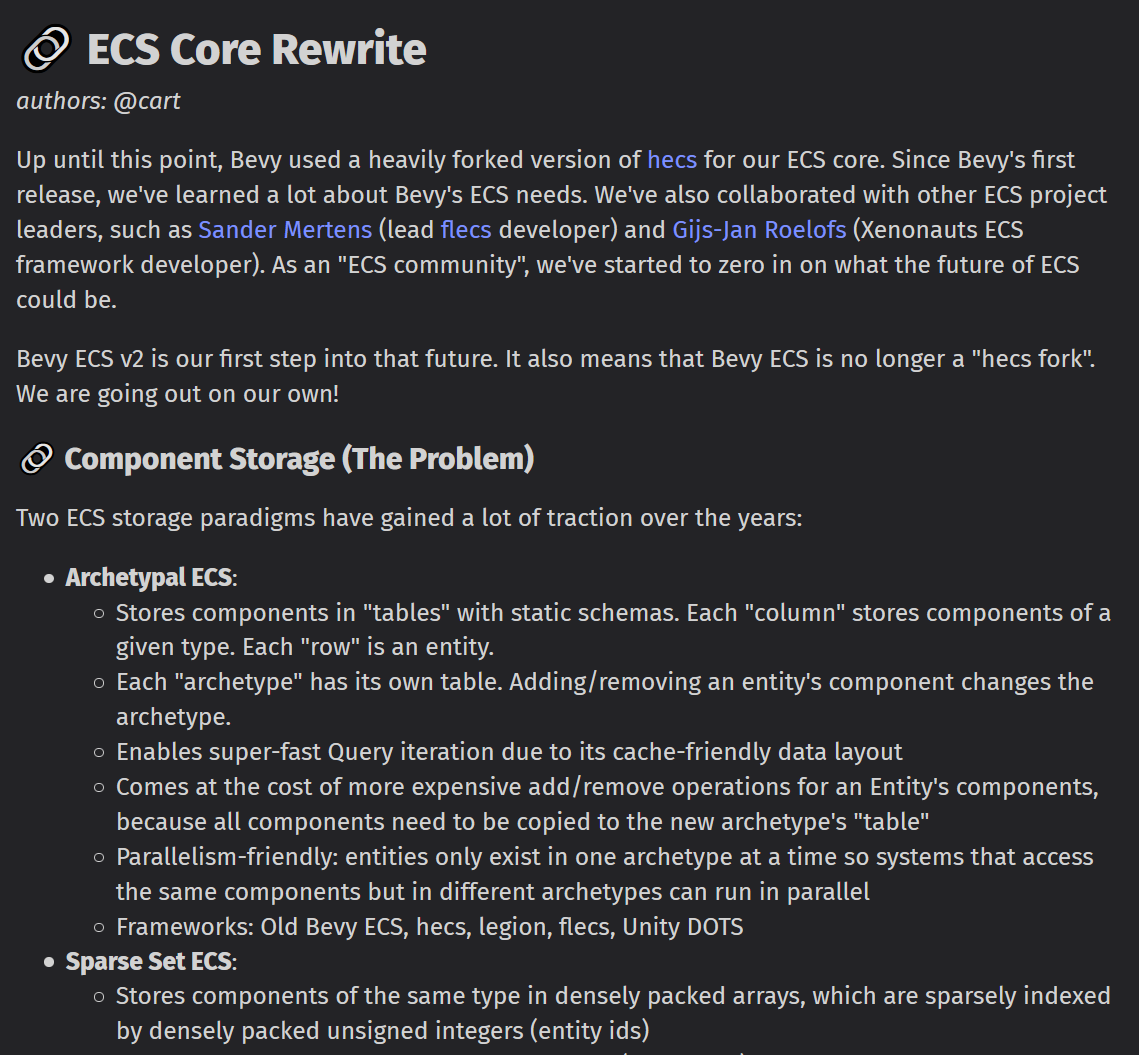
Task: Click the anchor link icon beside ECS Core Rewrite
Action: pos(46,49)
